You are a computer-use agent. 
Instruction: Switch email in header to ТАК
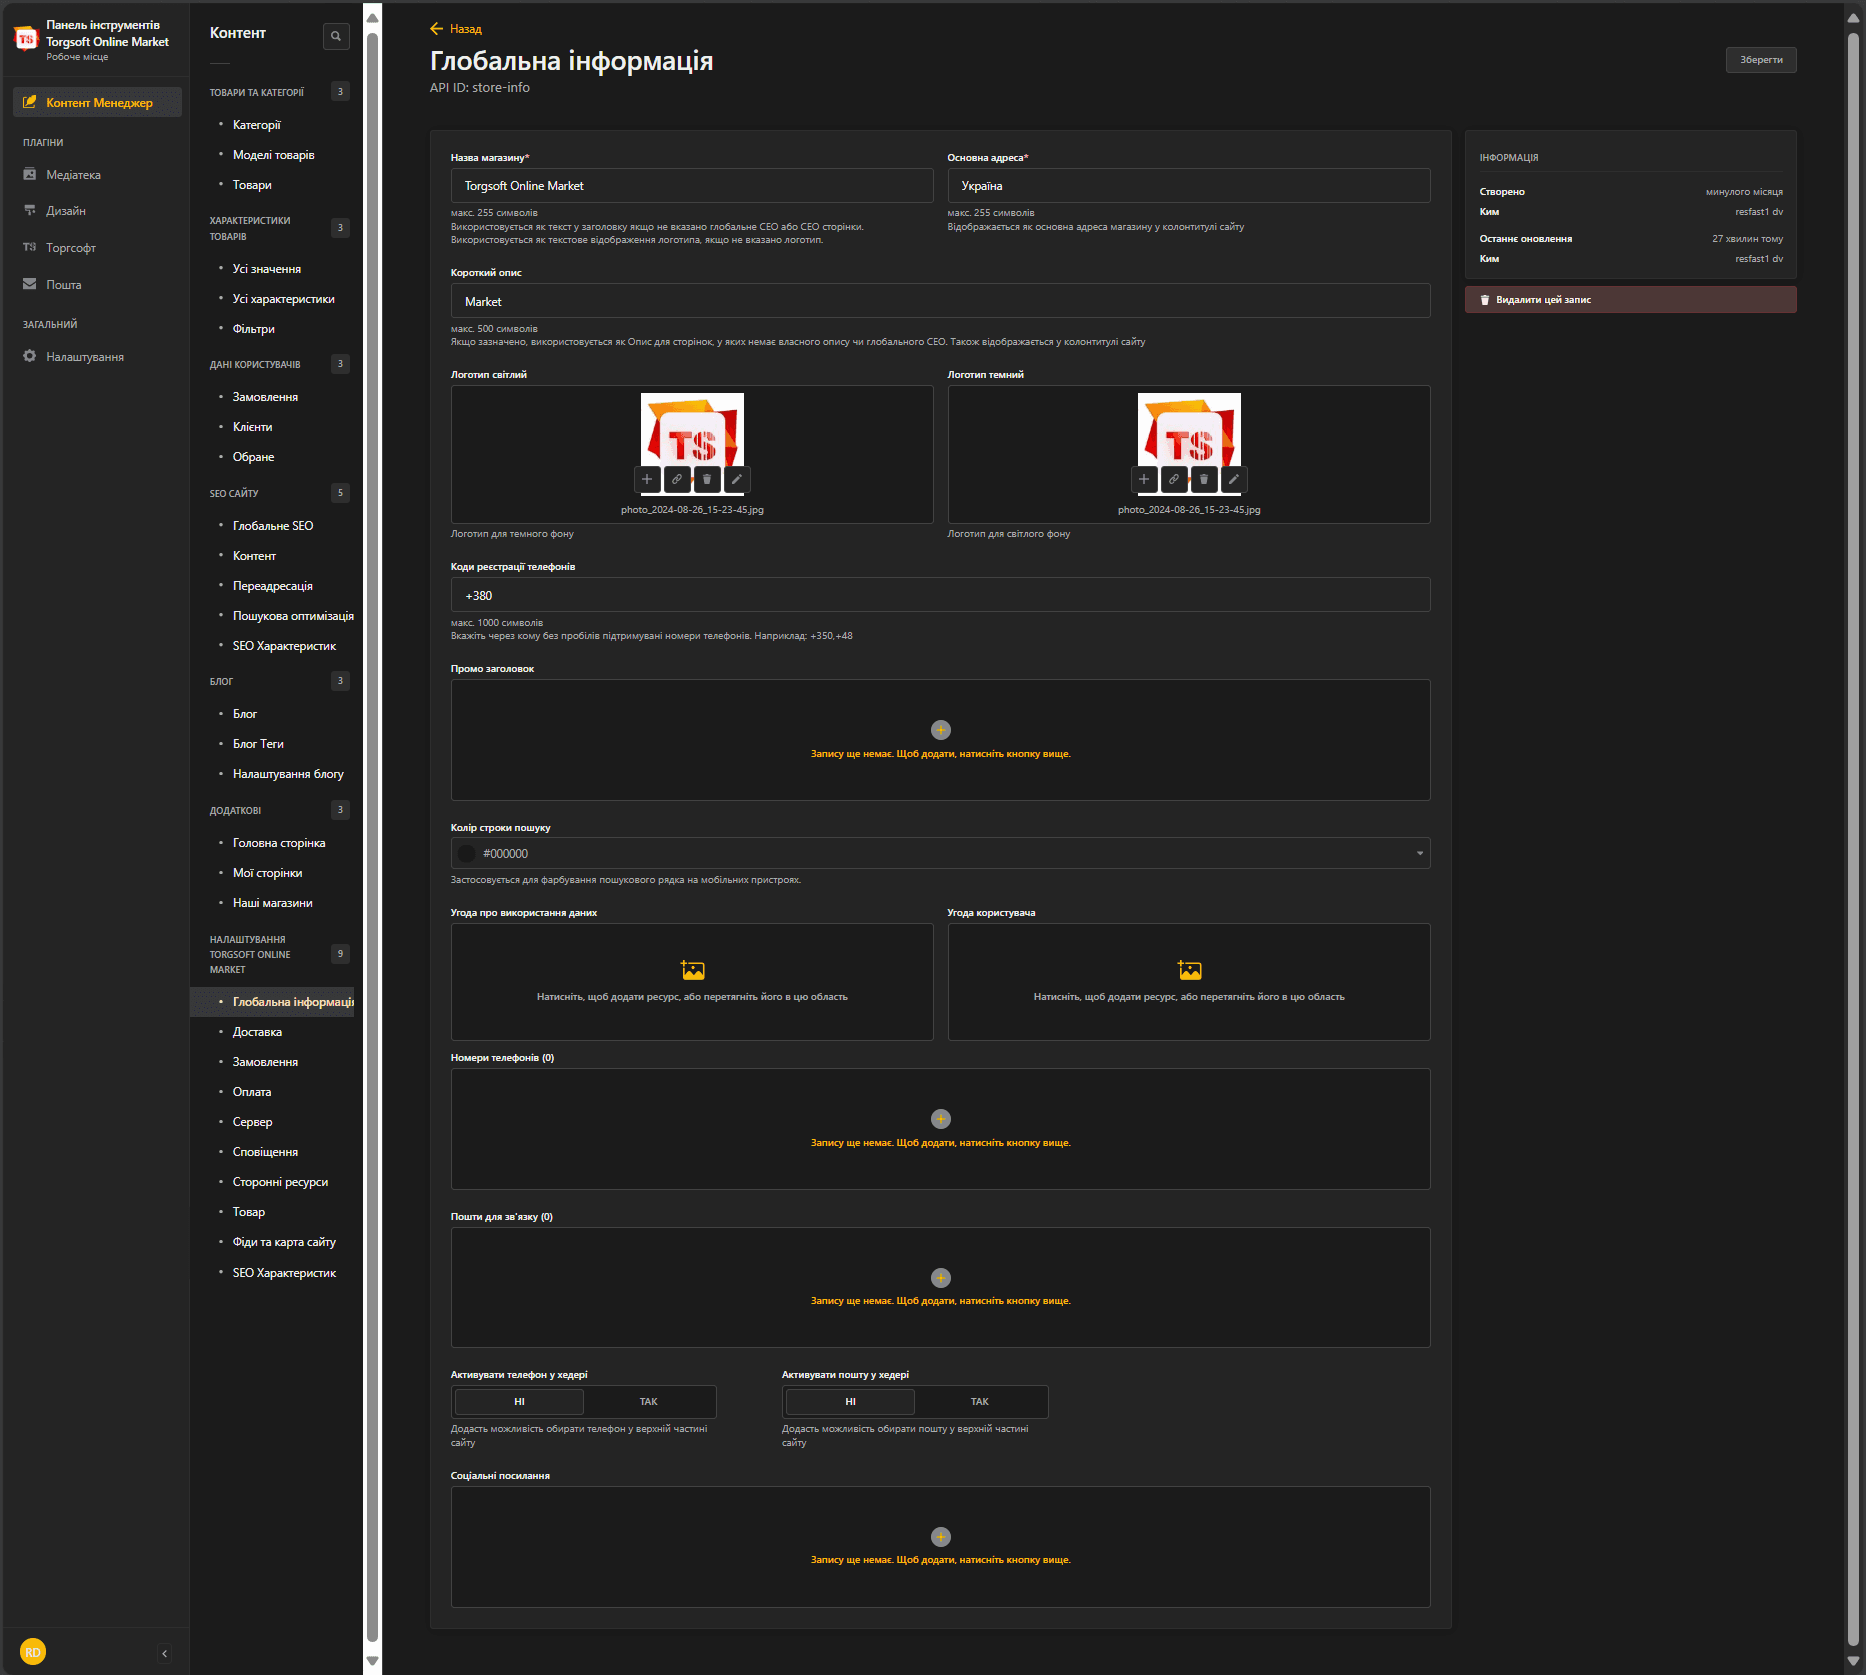tap(979, 1402)
